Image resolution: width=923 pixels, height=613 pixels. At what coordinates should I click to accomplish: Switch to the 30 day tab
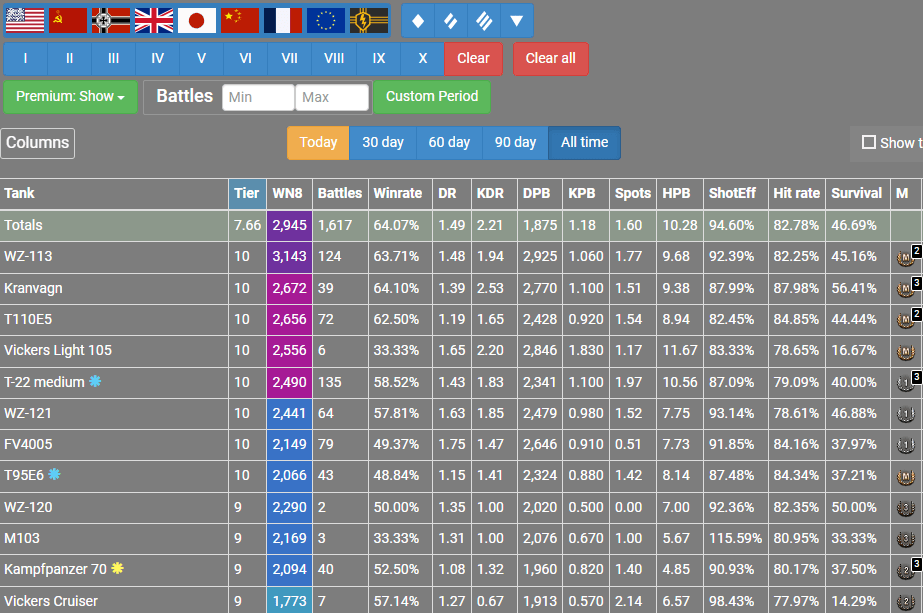click(x=383, y=143)
